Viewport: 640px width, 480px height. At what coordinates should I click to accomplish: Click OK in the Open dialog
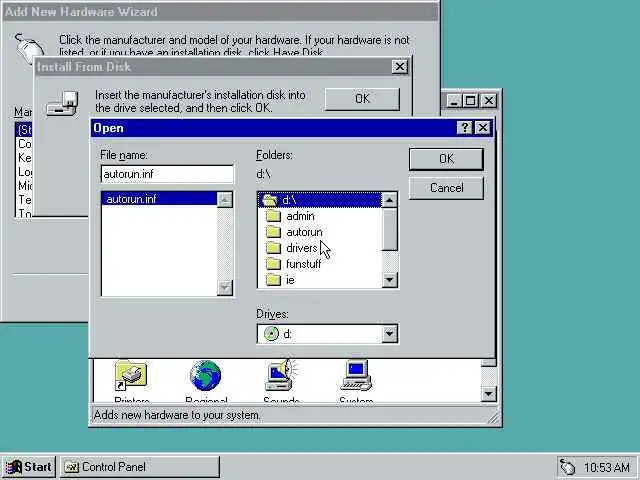pos(446,159)
